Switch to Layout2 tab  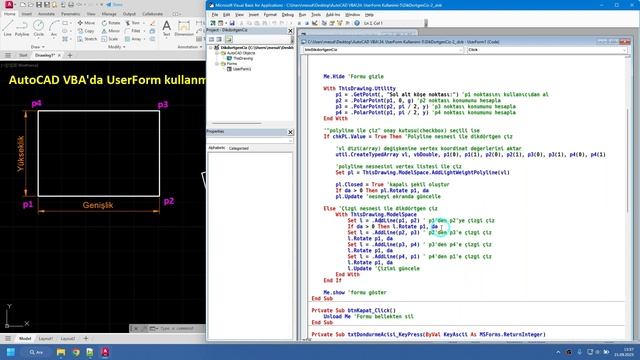point(68,339)
